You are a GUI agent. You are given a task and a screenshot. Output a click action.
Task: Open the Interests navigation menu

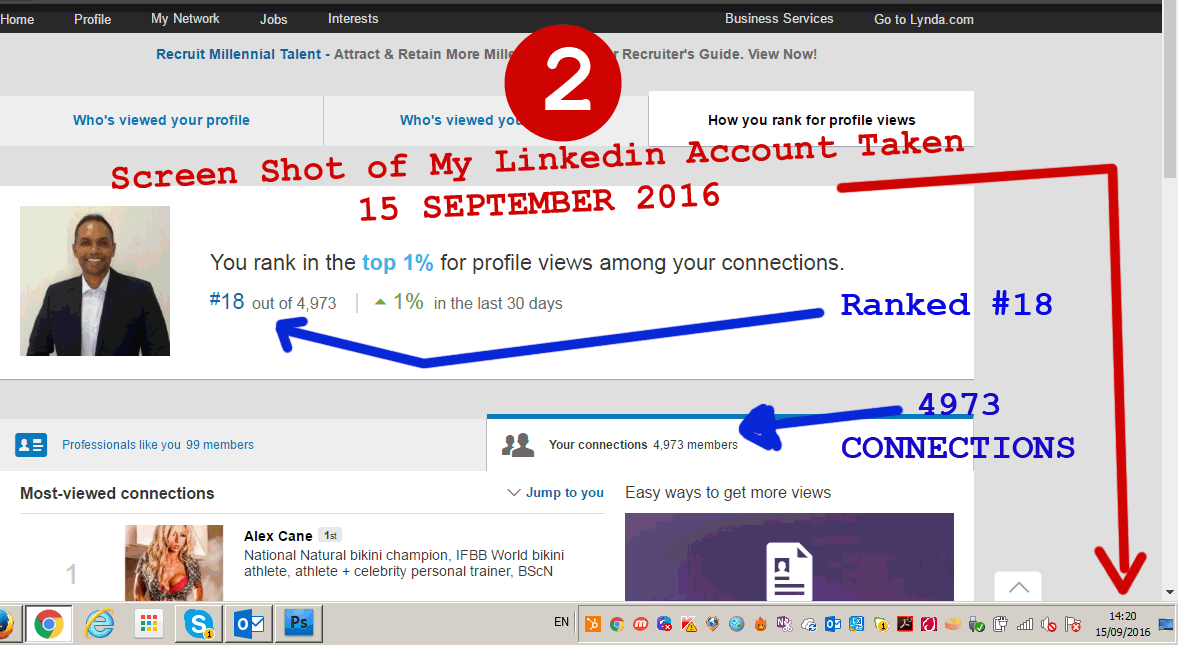353,19
